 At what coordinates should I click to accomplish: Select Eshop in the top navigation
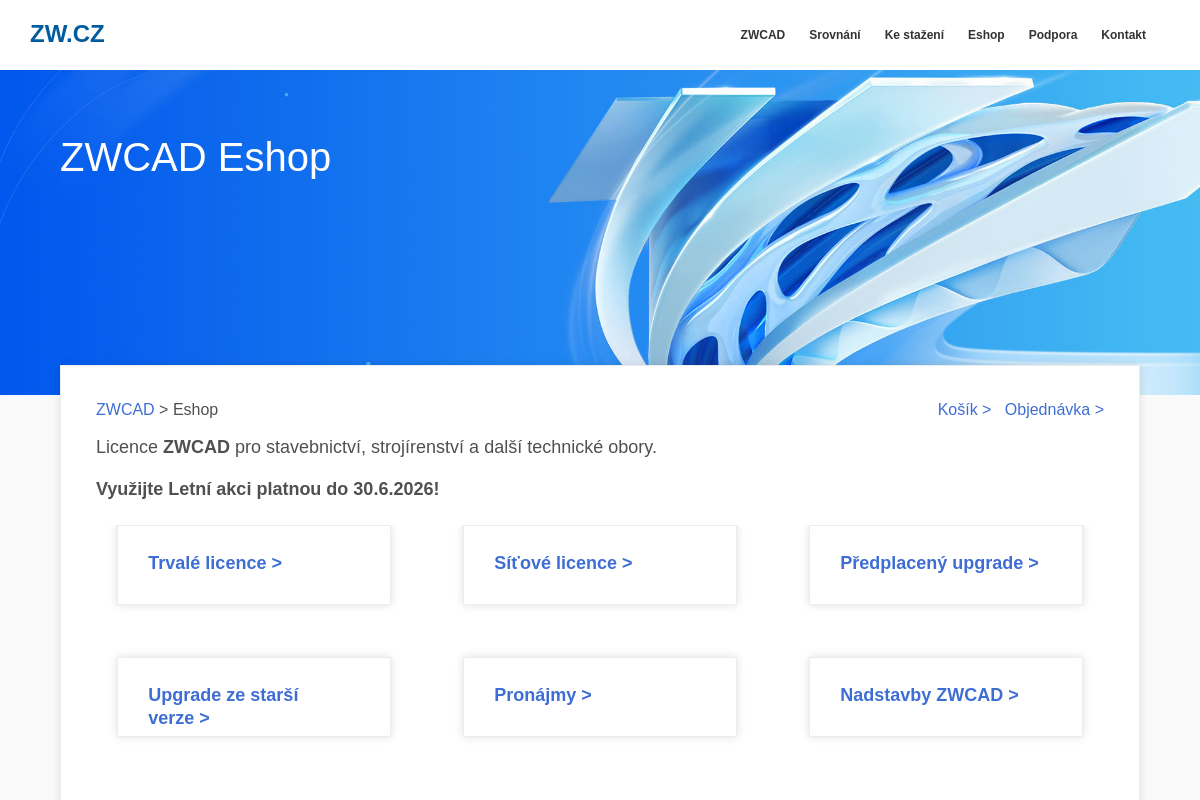986,35
